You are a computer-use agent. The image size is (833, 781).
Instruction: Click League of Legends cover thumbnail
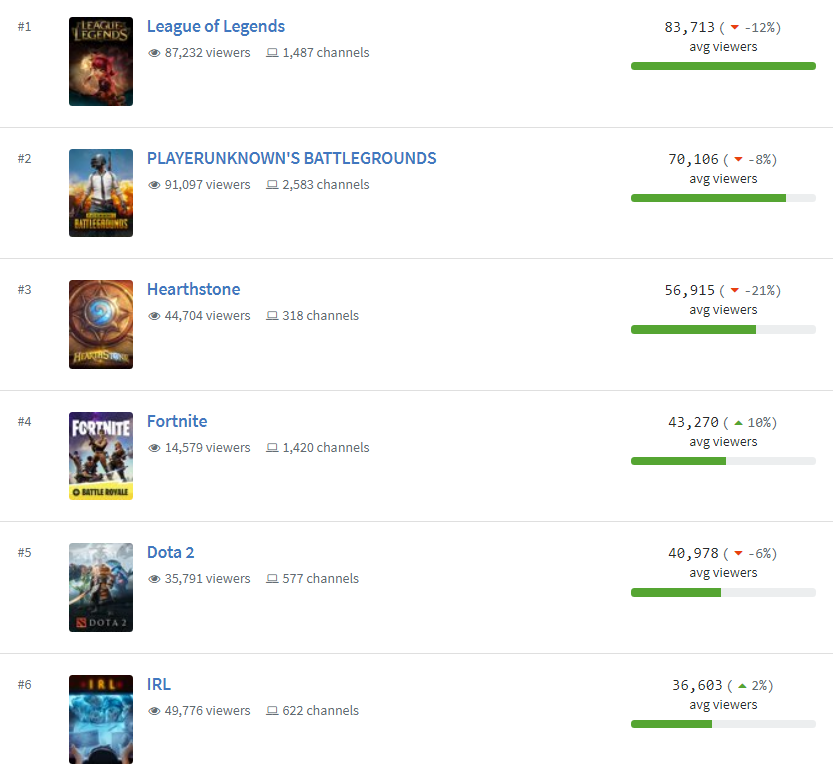(x=100, y=61)
